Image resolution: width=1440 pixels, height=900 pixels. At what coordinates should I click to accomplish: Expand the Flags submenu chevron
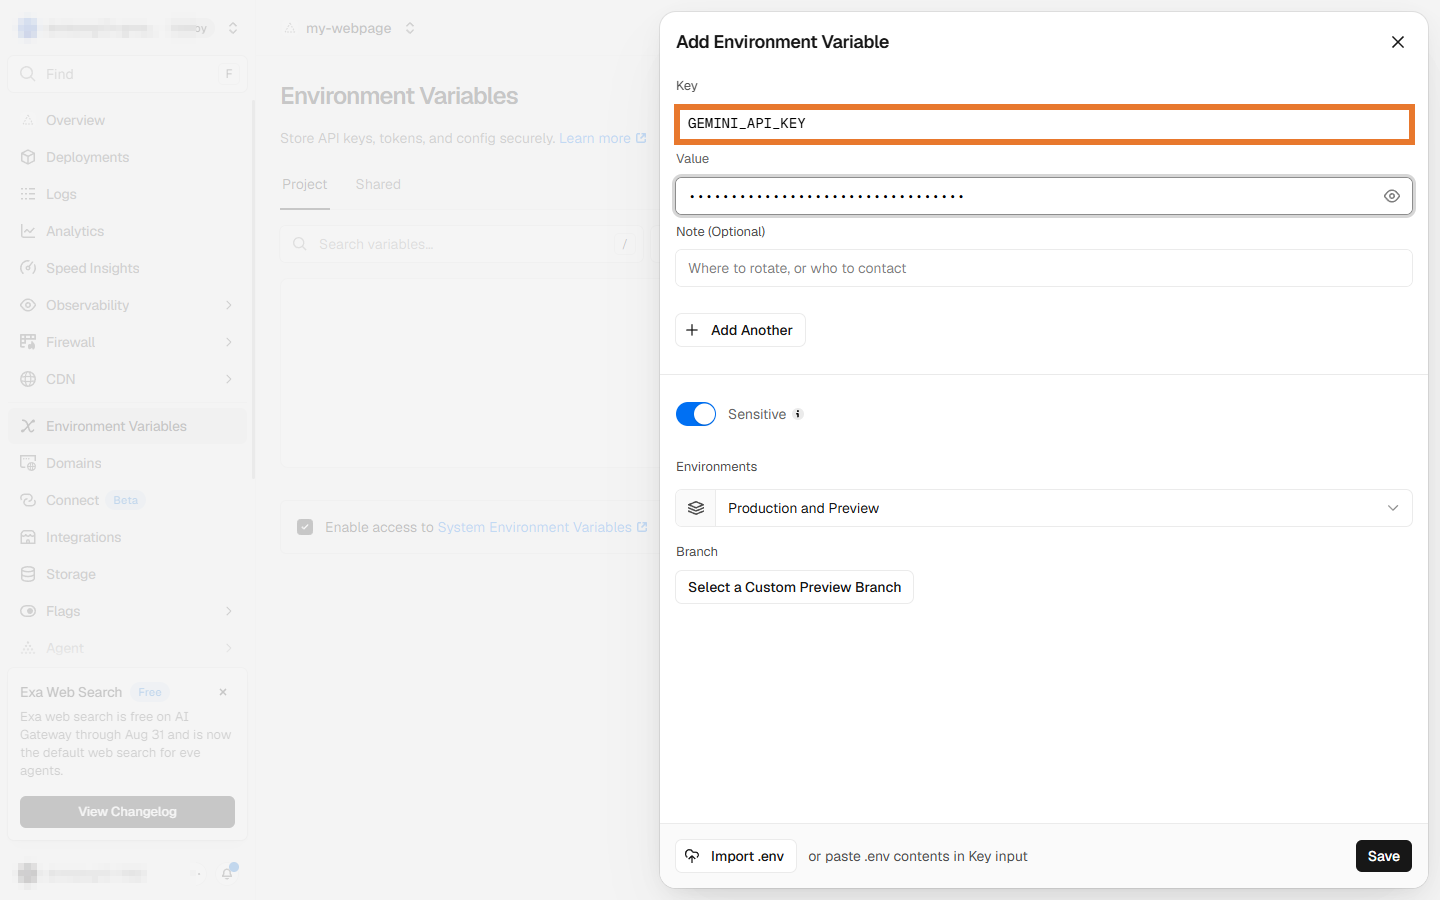[229, 611]
